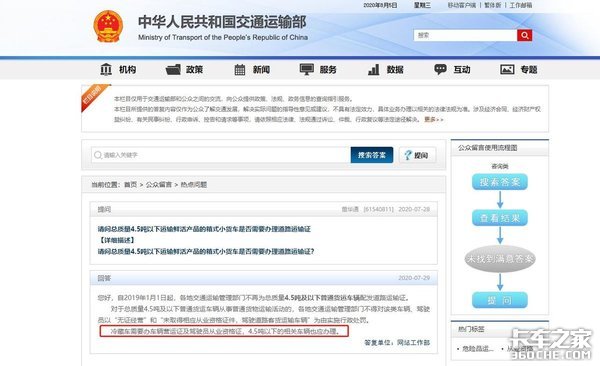This screenshot has width=600, height=366.
Task: Click the top date 2020年8月5日
Action: [x=380, y=5]
